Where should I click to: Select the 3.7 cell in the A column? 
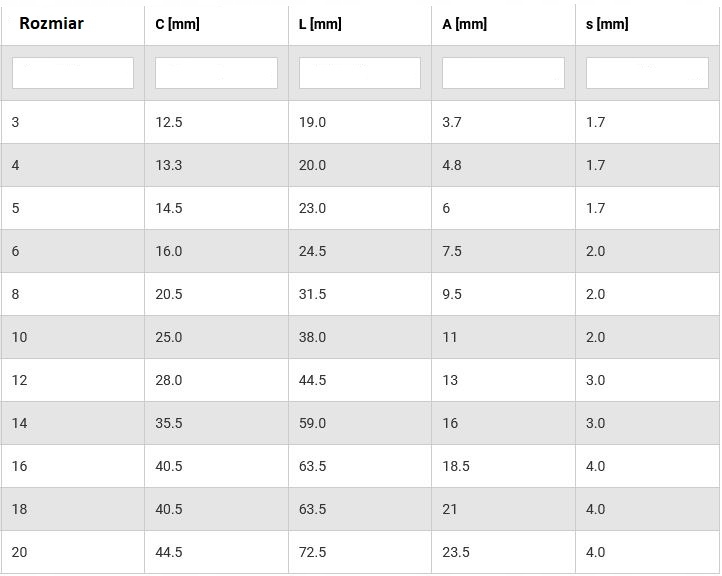point(452,122)
